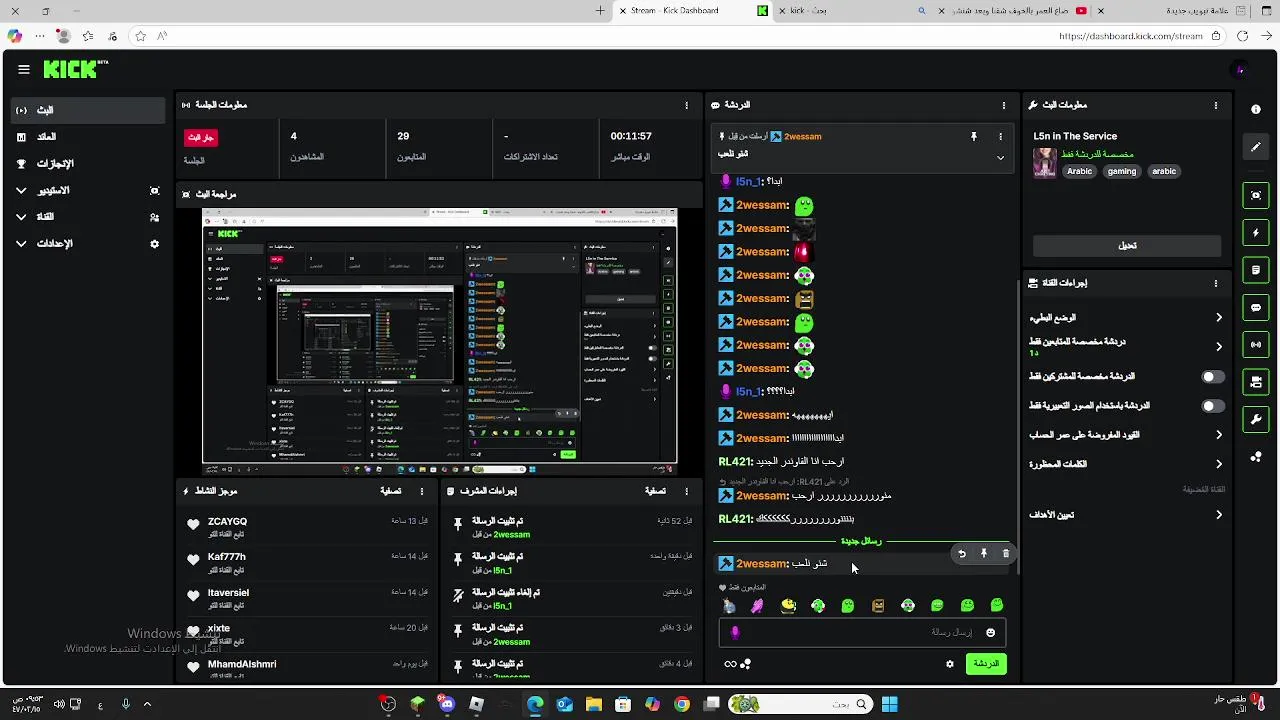Open the account age restrictions setting
Viewport: 1280px width, 720px height.
click(x=1127, y=435)
